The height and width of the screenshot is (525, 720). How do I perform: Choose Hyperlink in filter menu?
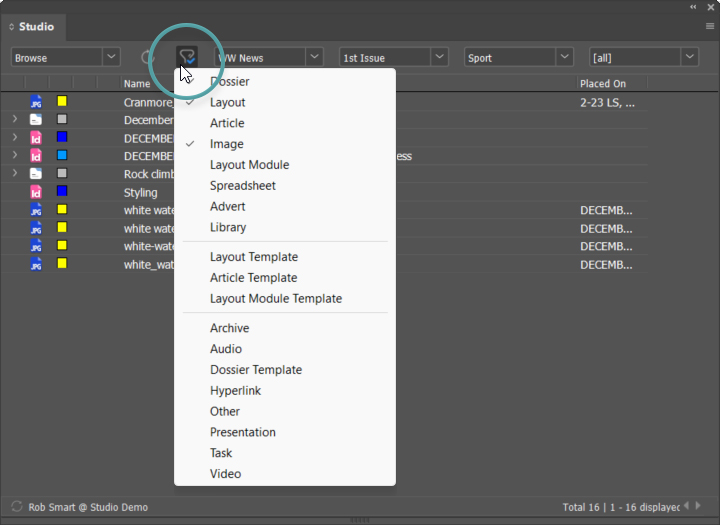(x=285, y=390)
